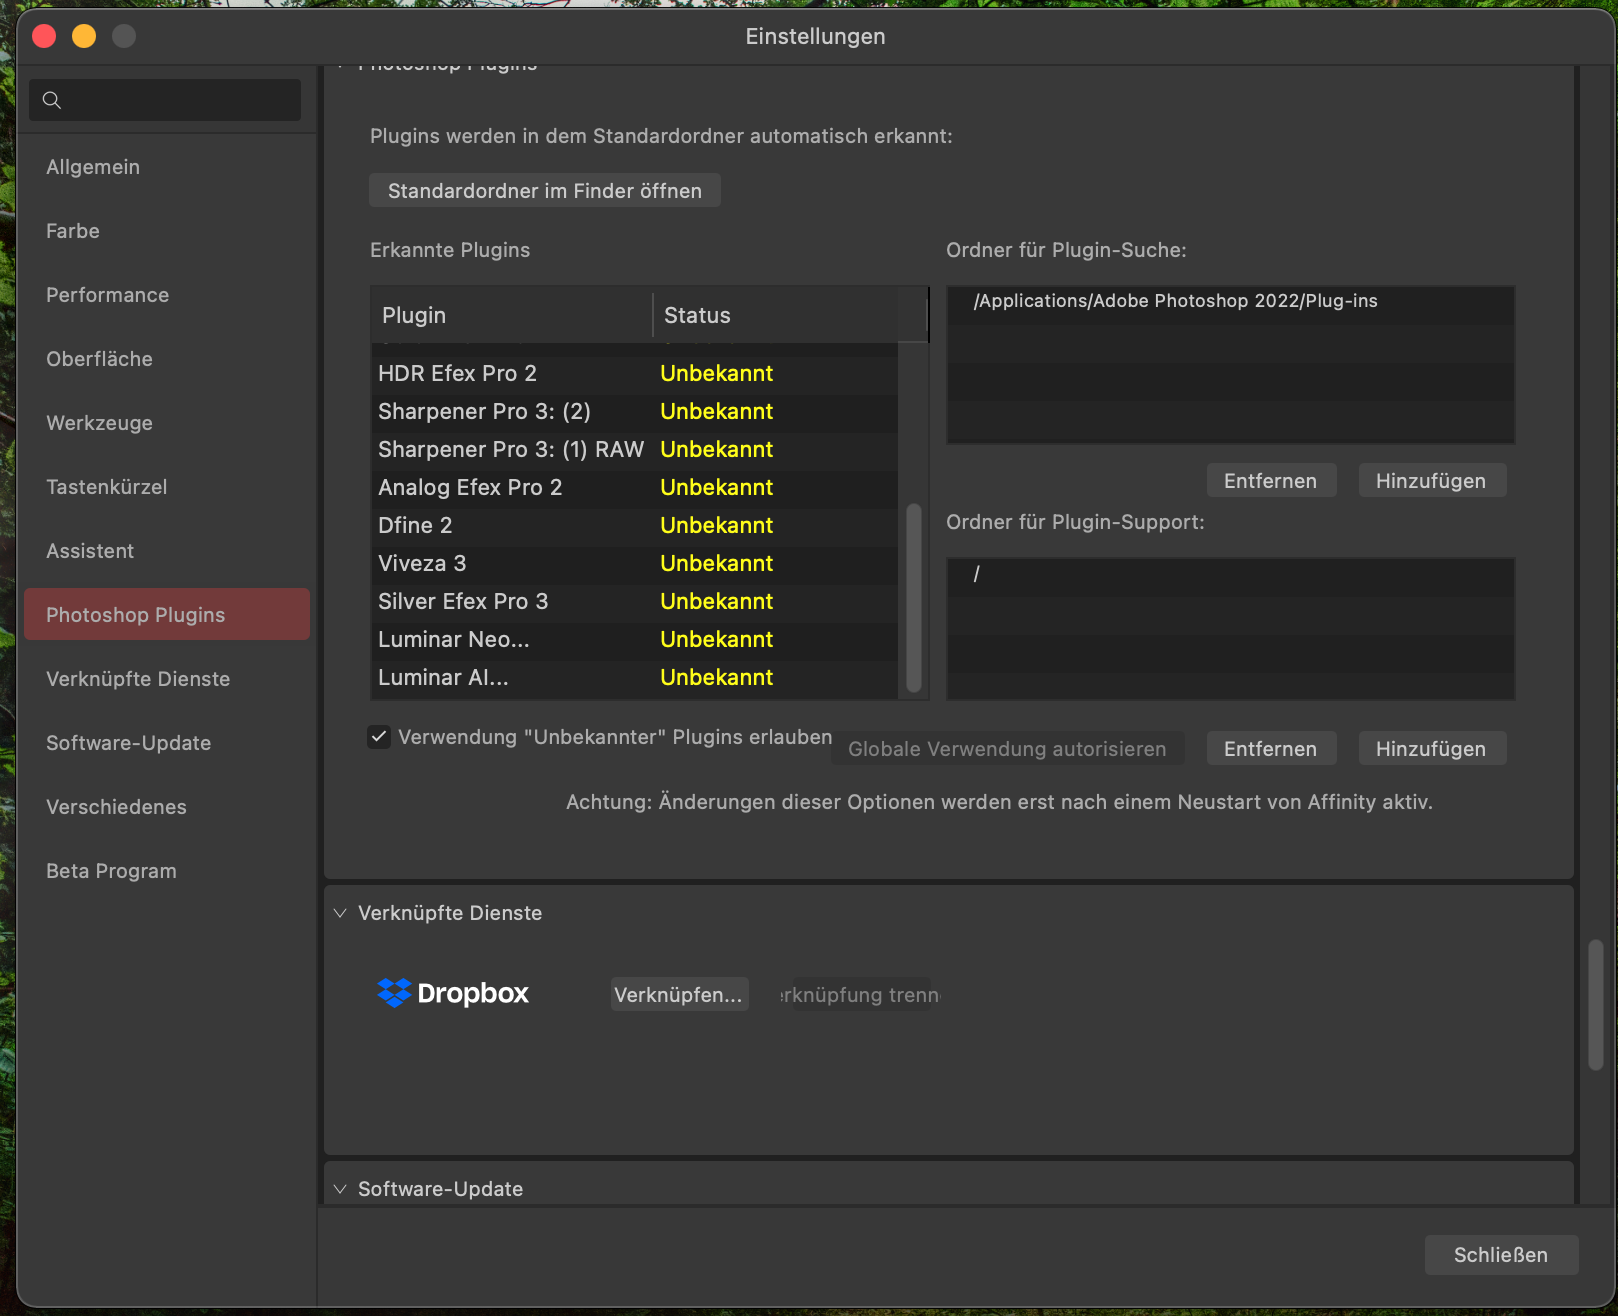Open Verknüpfte Dienste in sidebar

point(167,679)
